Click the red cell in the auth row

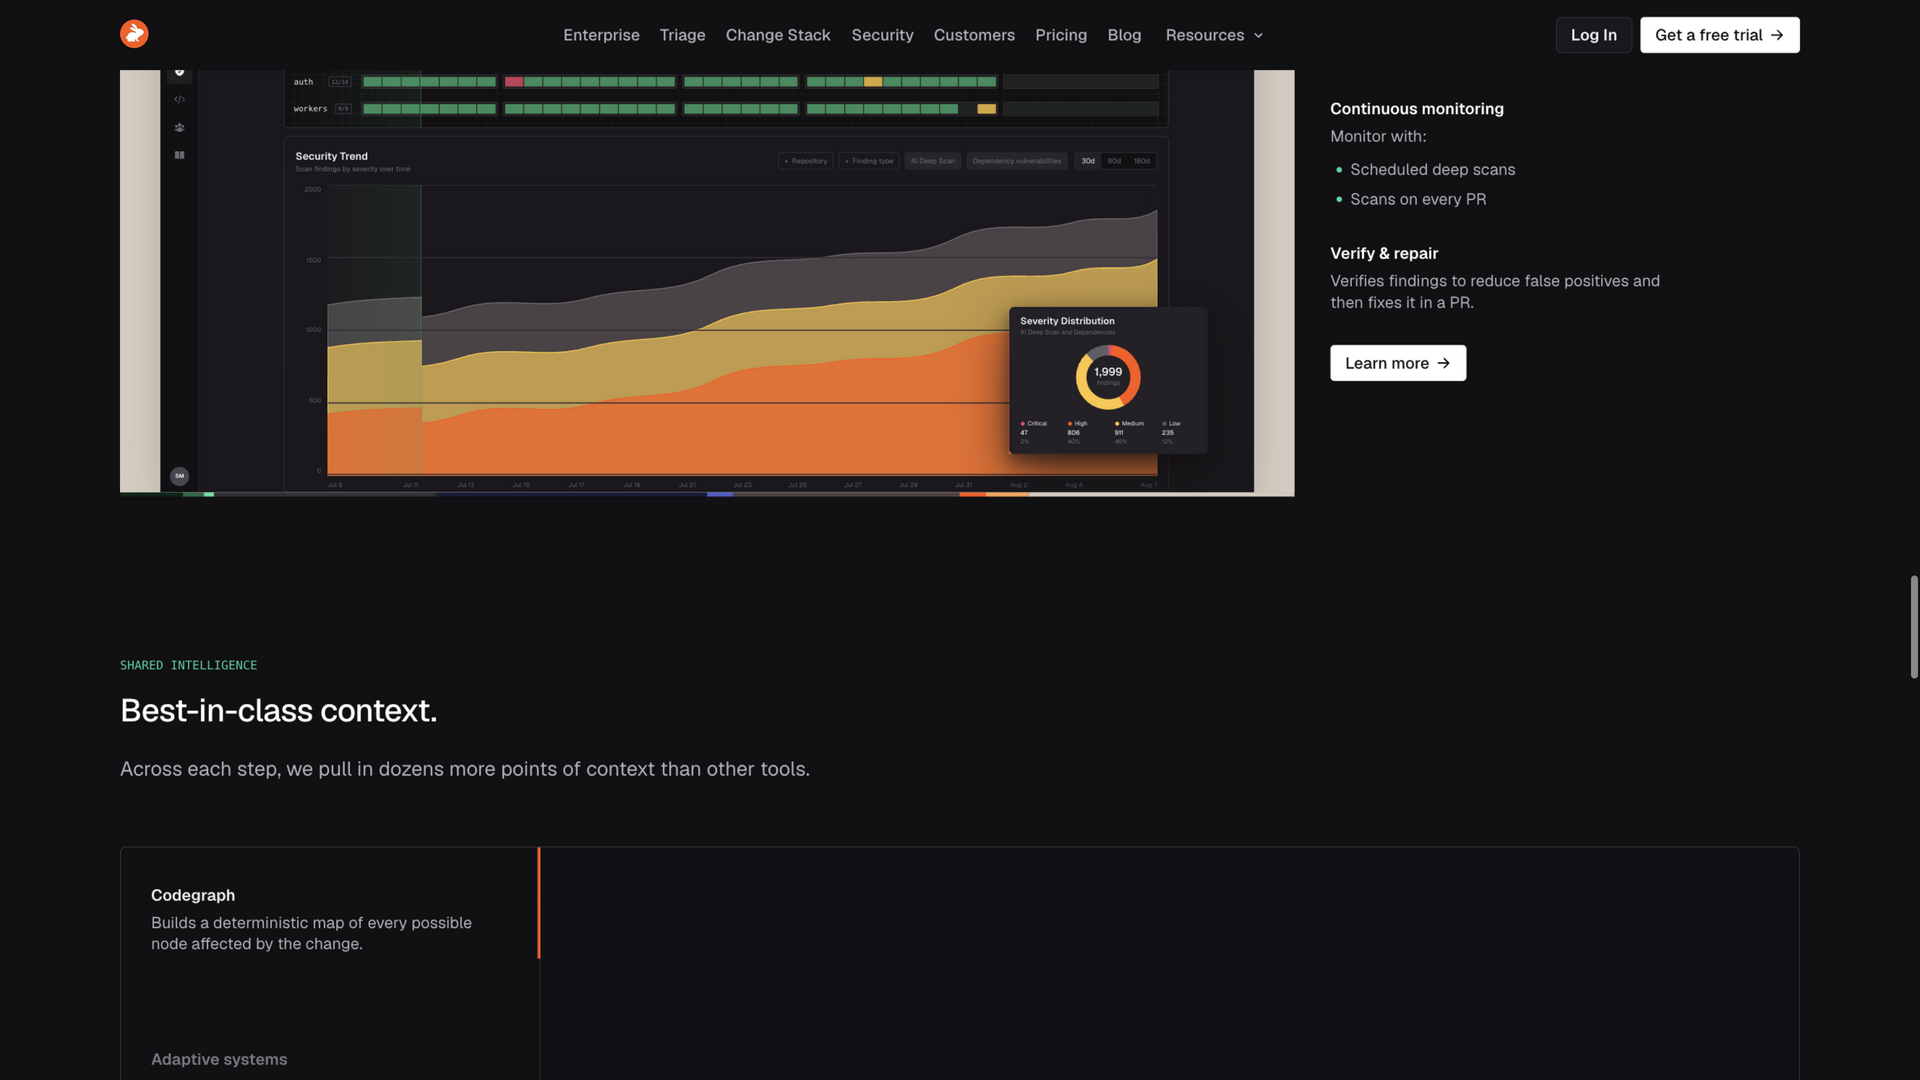[514, 82]
